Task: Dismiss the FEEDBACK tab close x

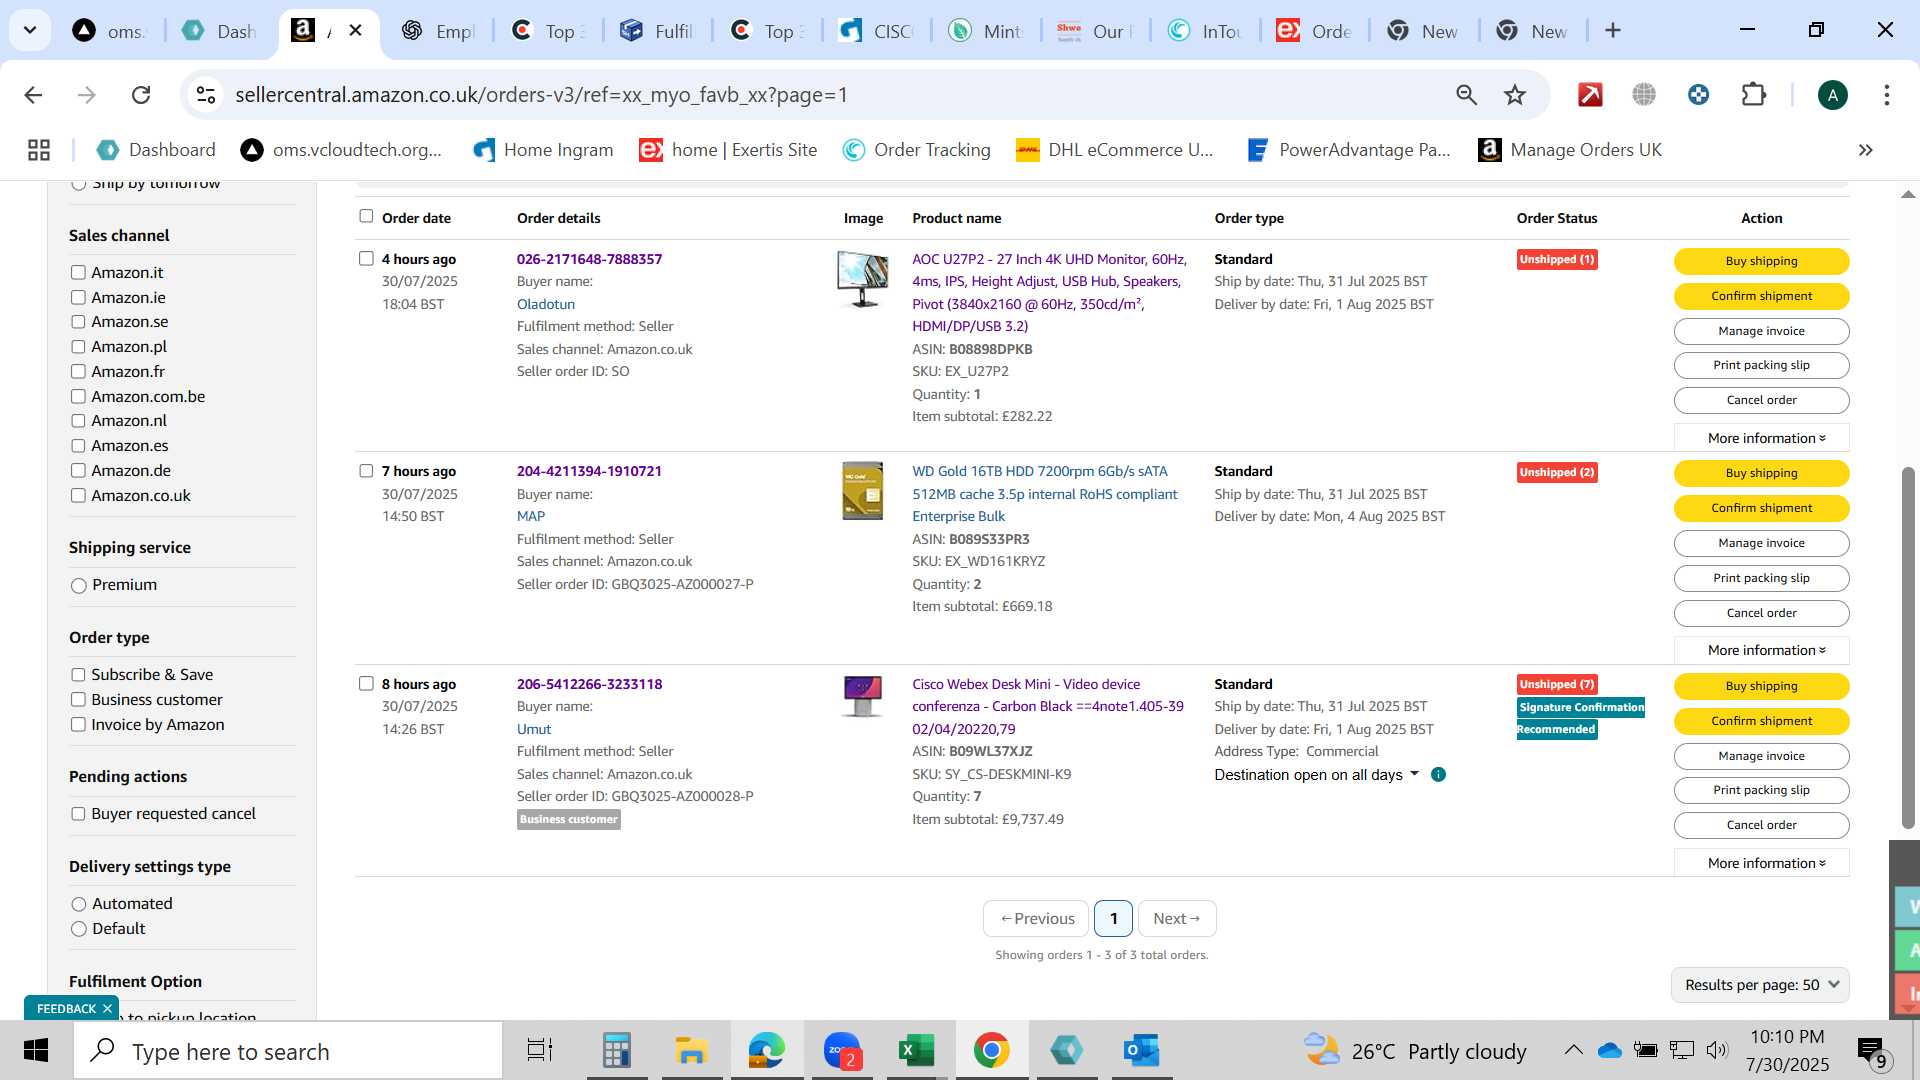Action: tap(107, 1009)
